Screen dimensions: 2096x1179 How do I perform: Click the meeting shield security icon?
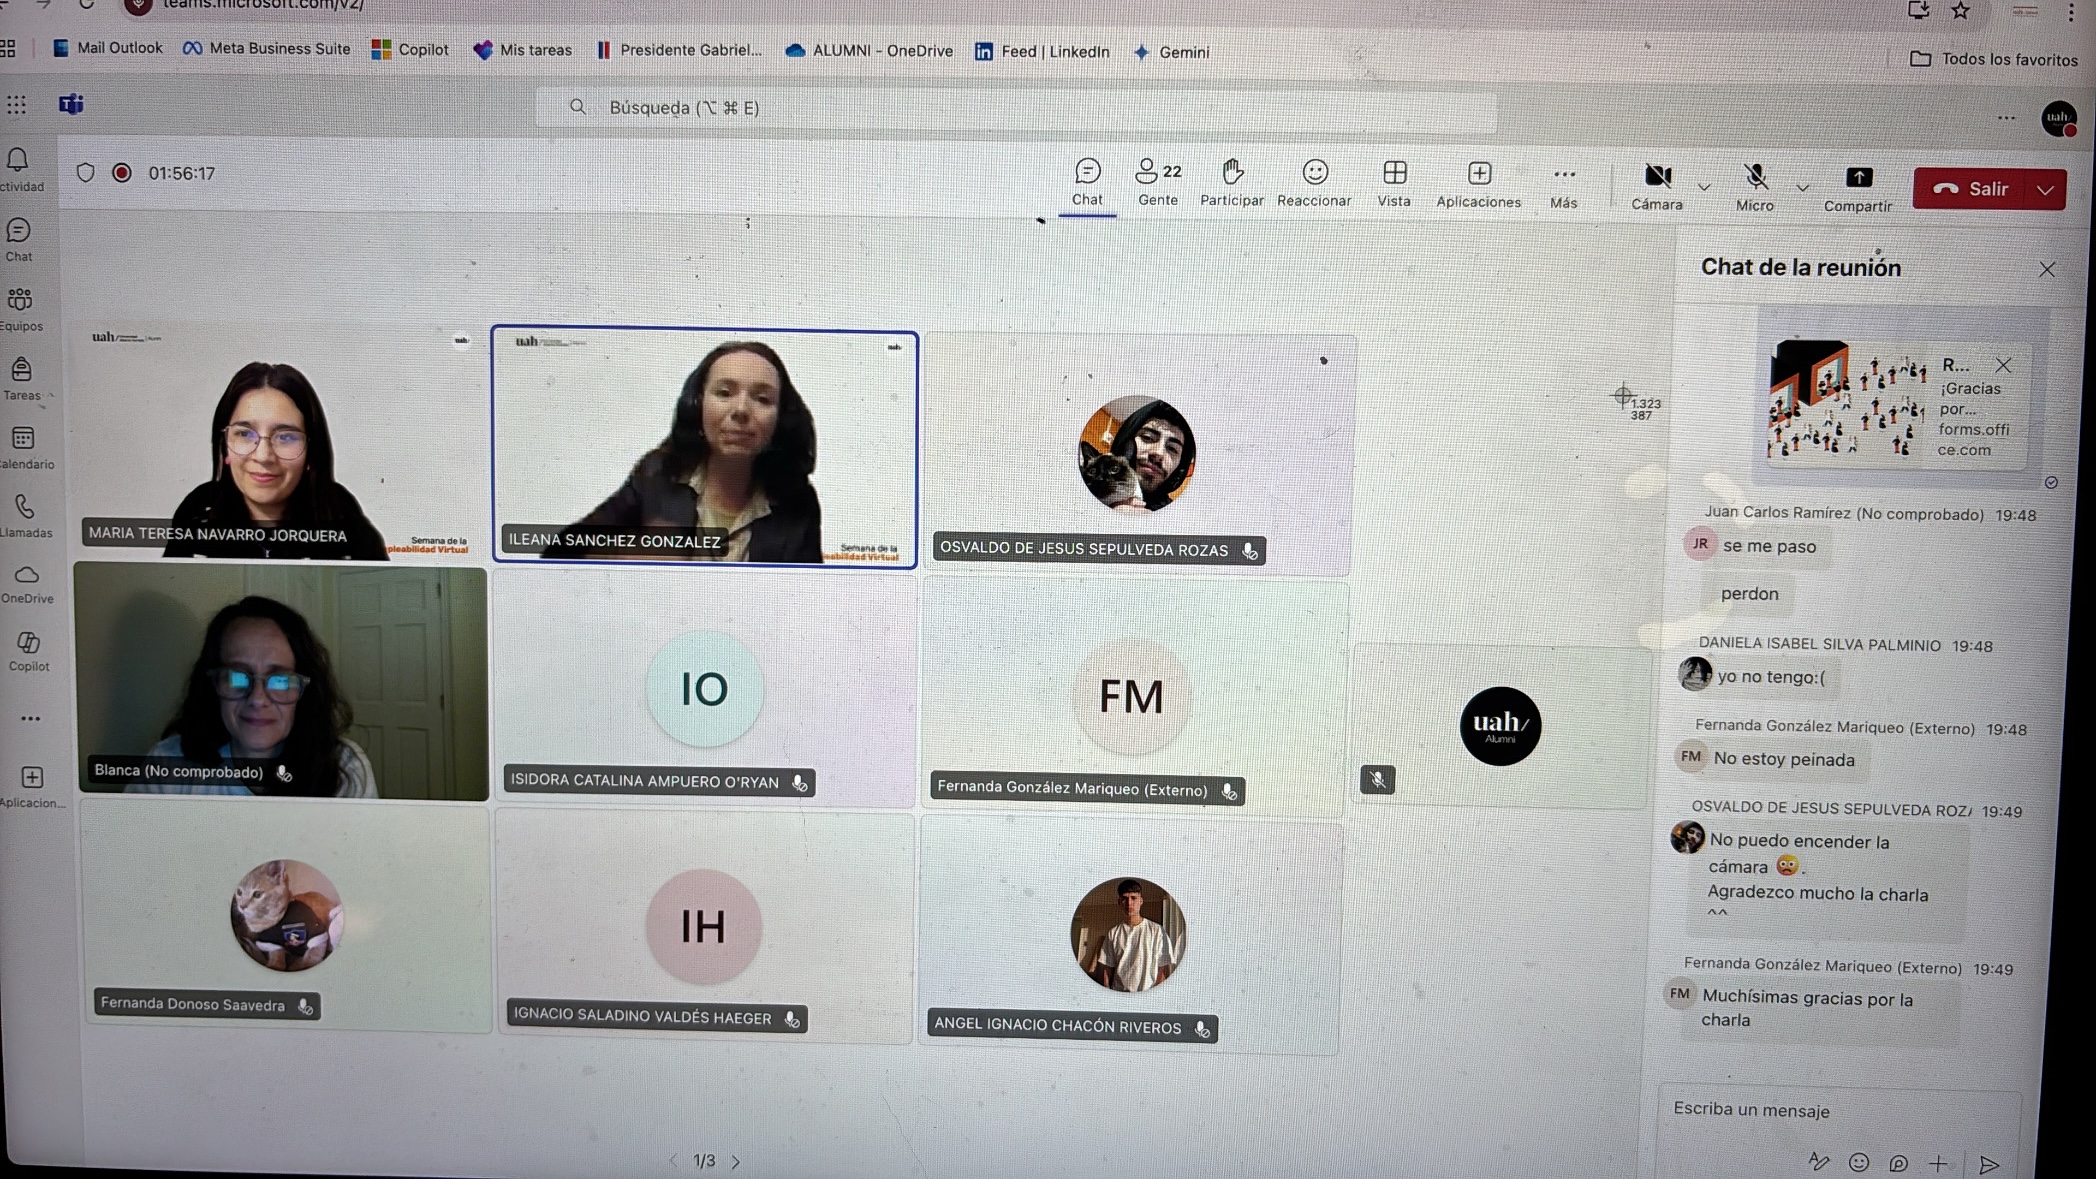pos(86,173)
